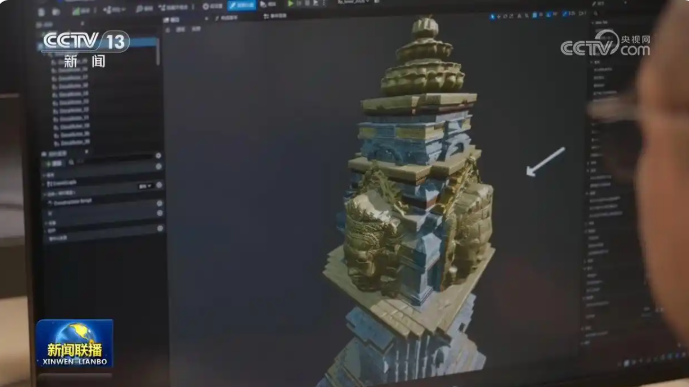Choose the Scale gizmo viewport tool
The image size is (689, 387).
511,16
